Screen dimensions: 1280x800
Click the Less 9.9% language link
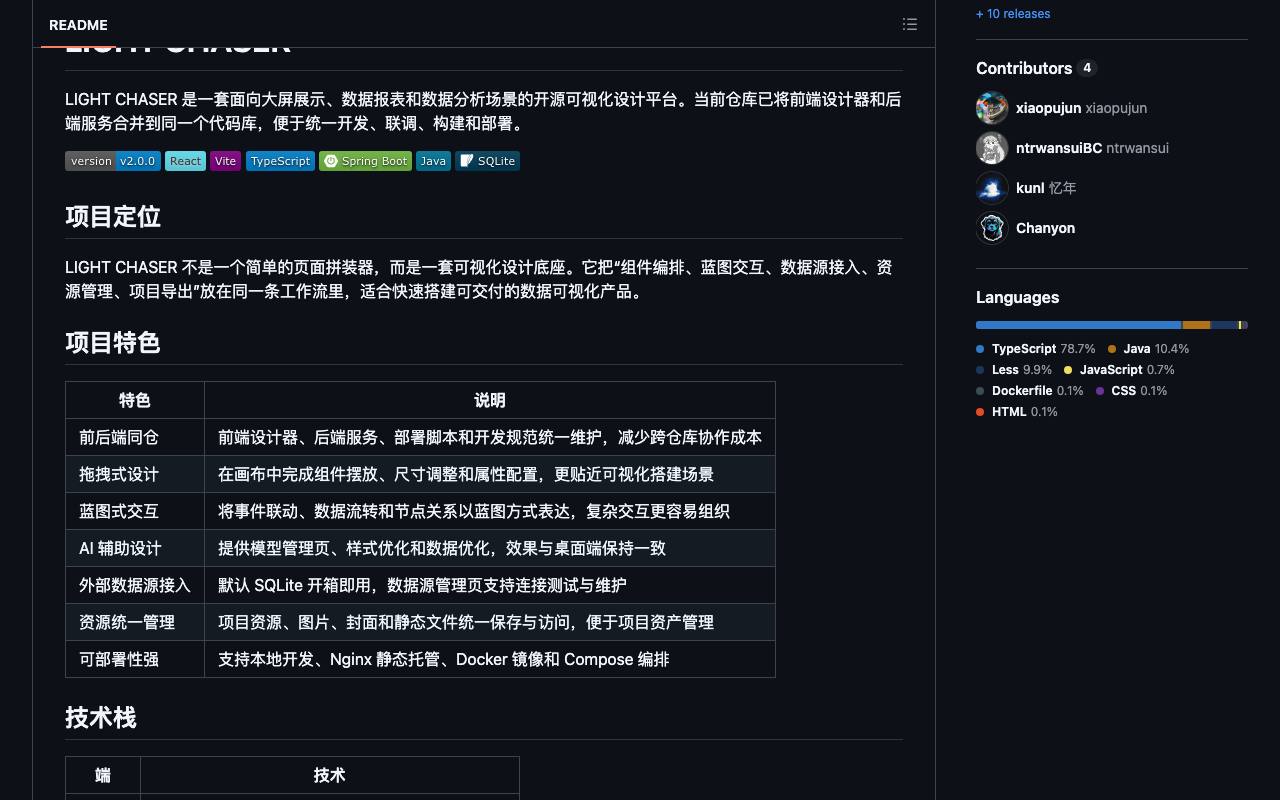coord(1014,370)
